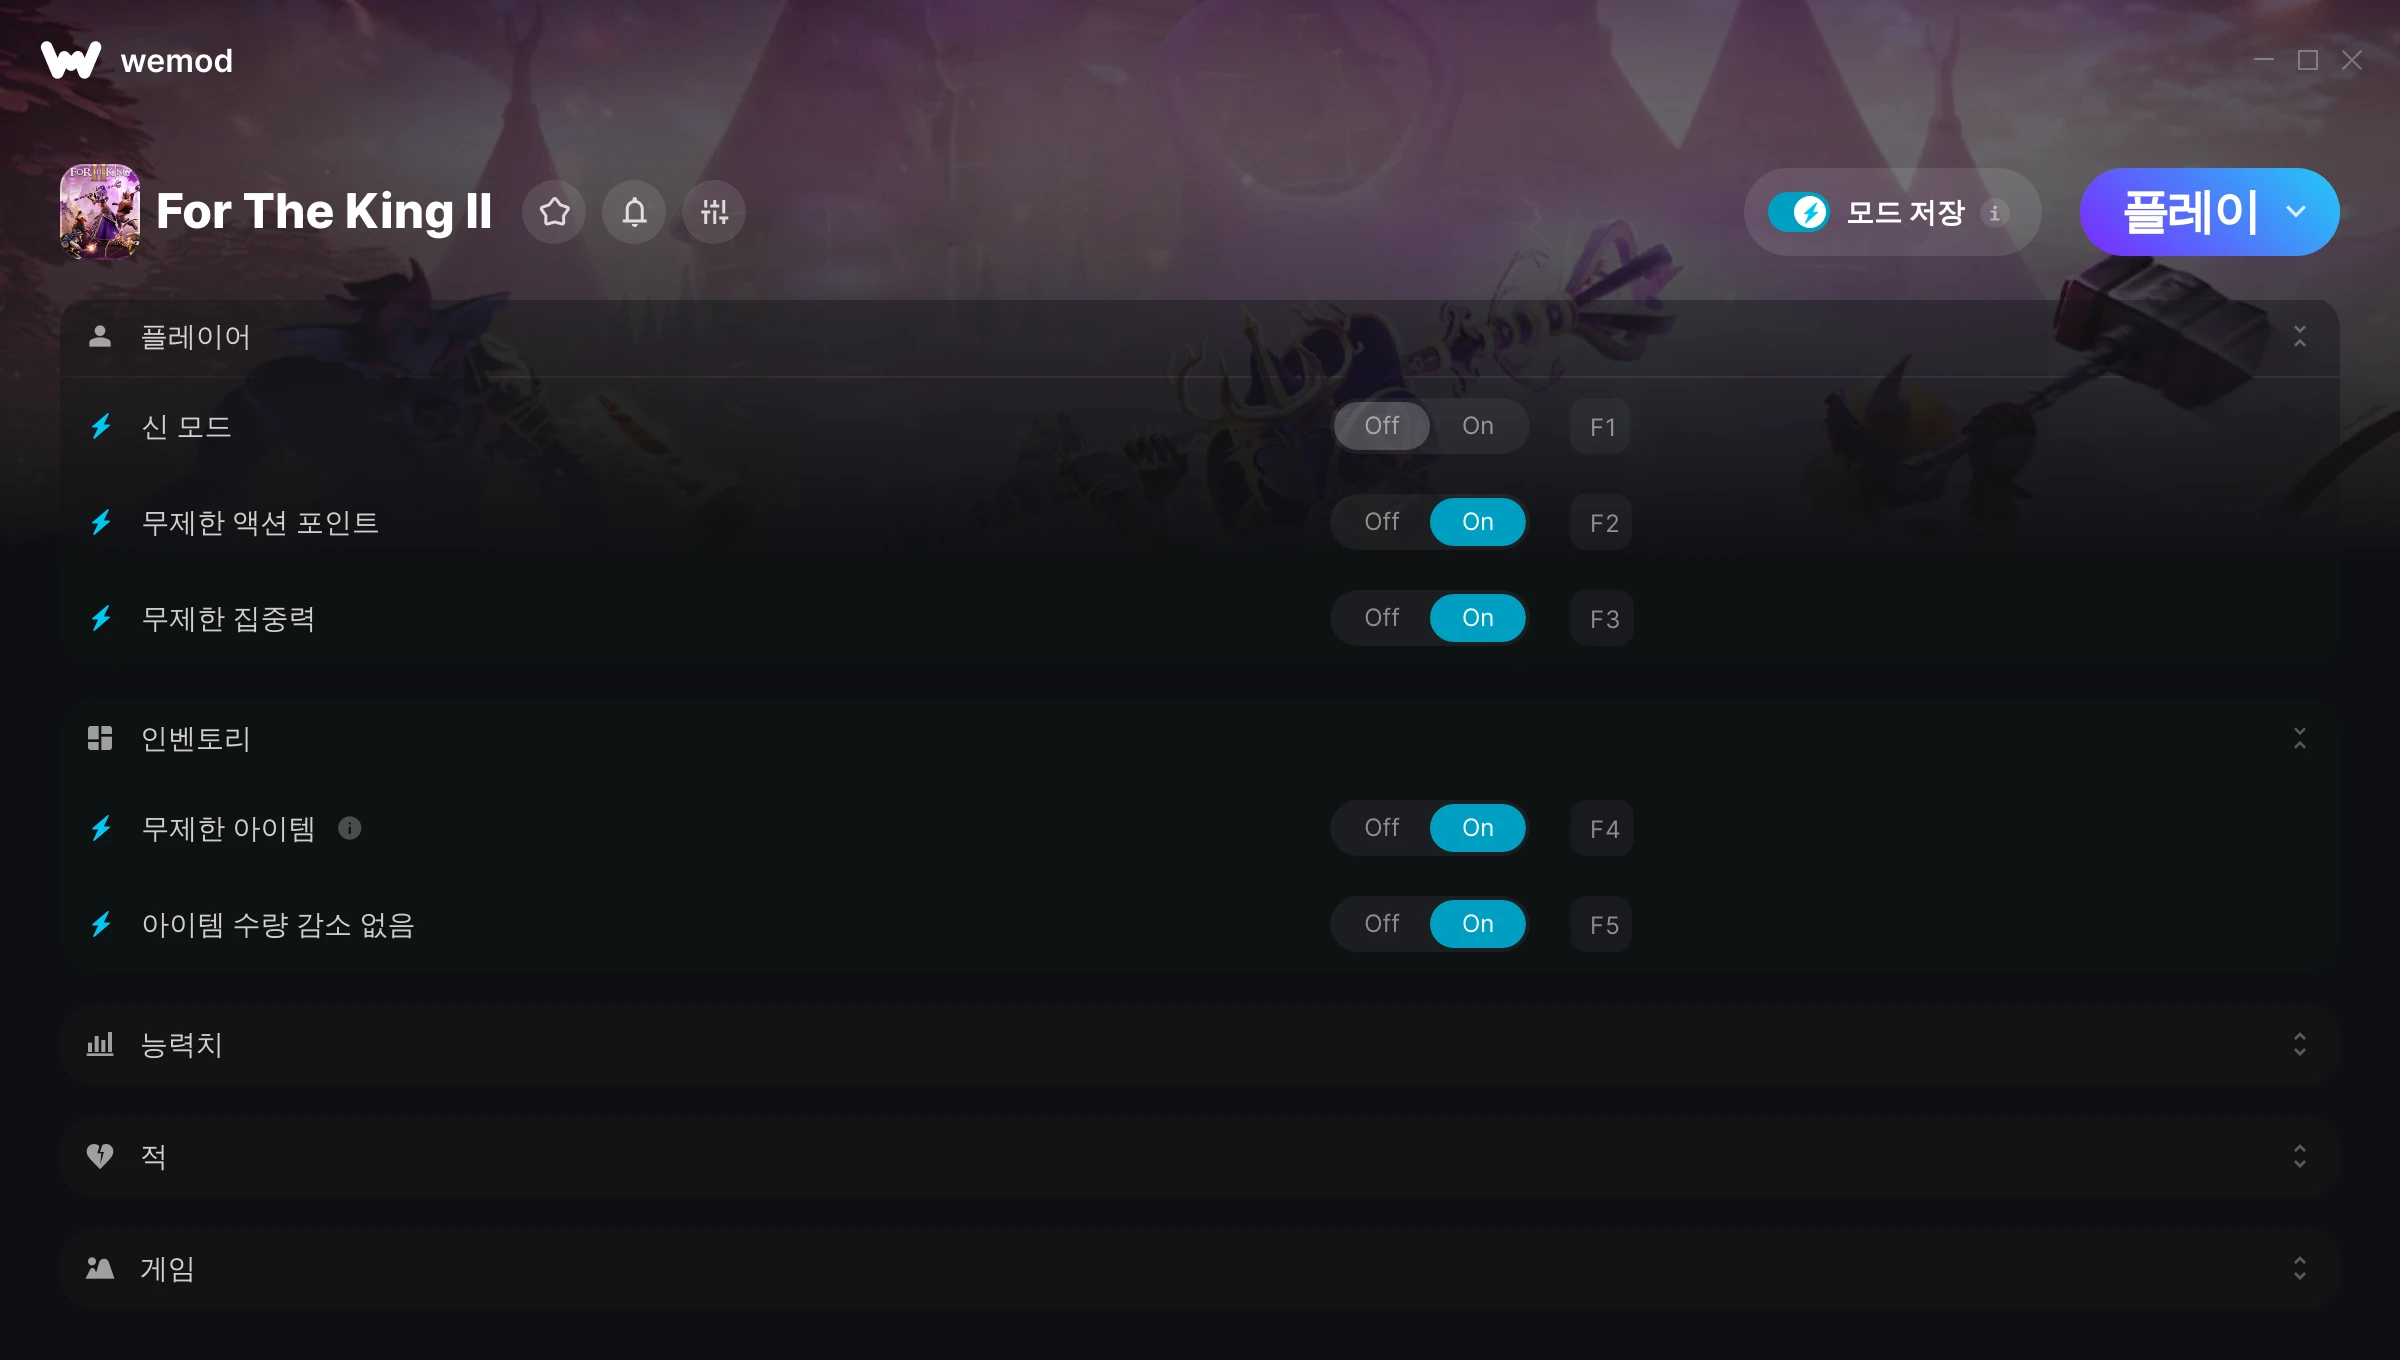Set 무제한 집중력 to Off

(1381, 618)
